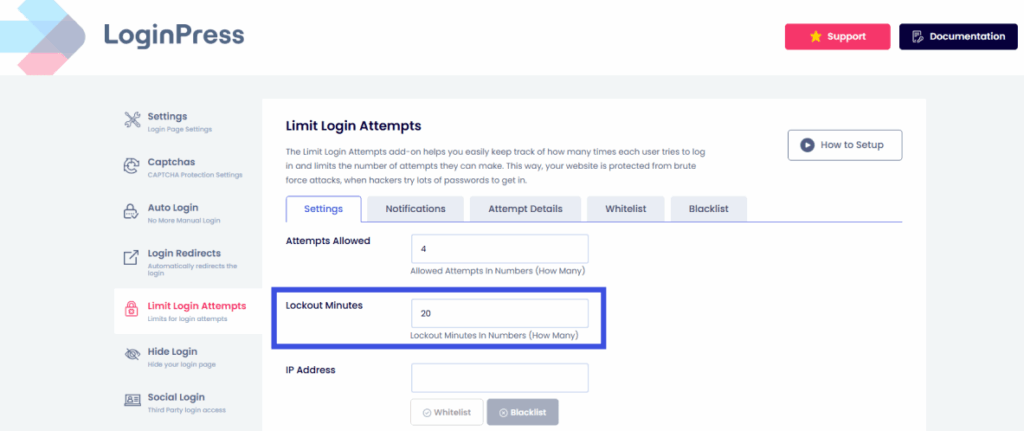
Task: Click the Social Login icon
Action: coord(132,400)
